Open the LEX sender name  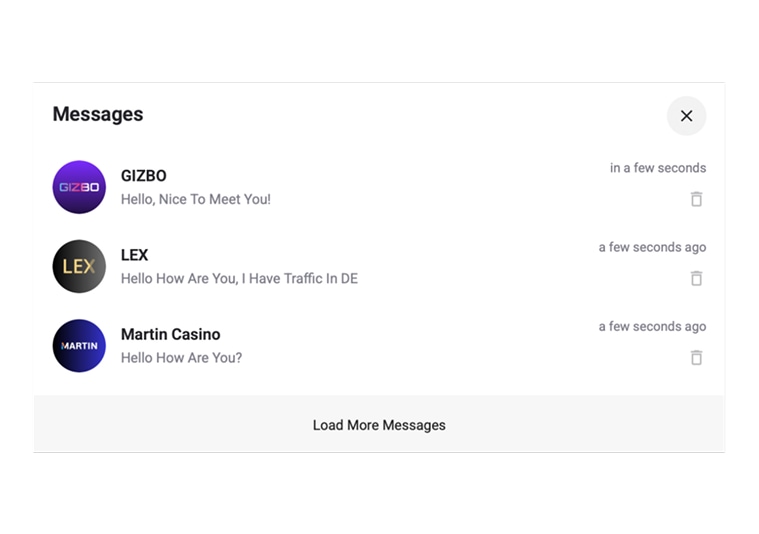pos(134,255)
